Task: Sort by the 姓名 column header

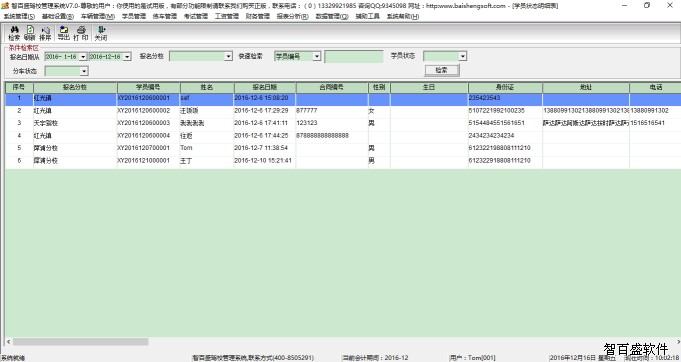Action: coord(207,87)
